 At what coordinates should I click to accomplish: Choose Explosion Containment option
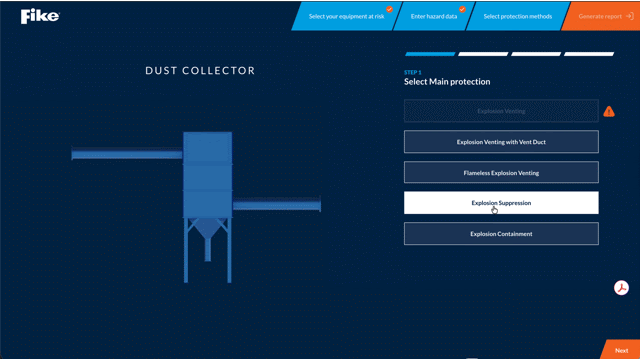[501, 234]
